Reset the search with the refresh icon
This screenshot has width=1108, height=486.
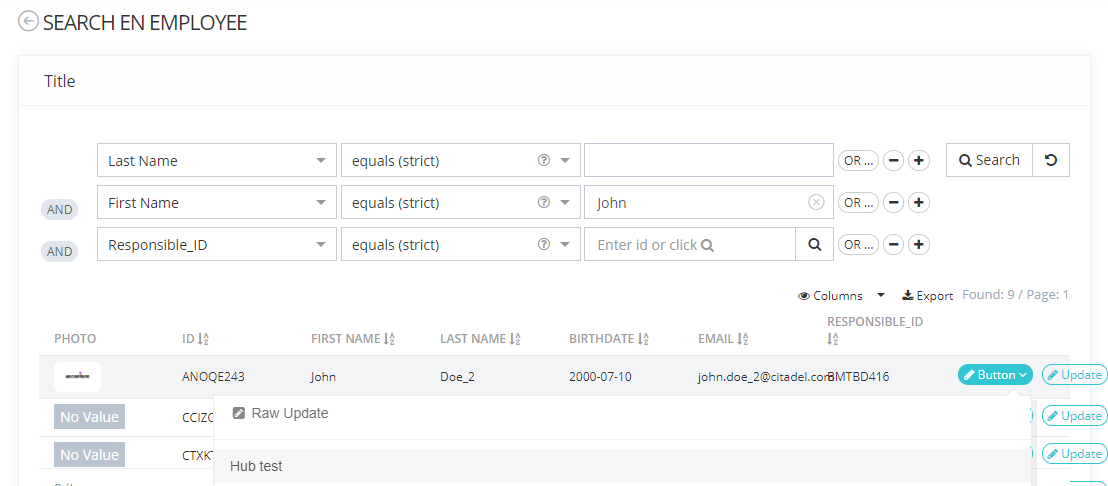click(x=1051, y=160)
